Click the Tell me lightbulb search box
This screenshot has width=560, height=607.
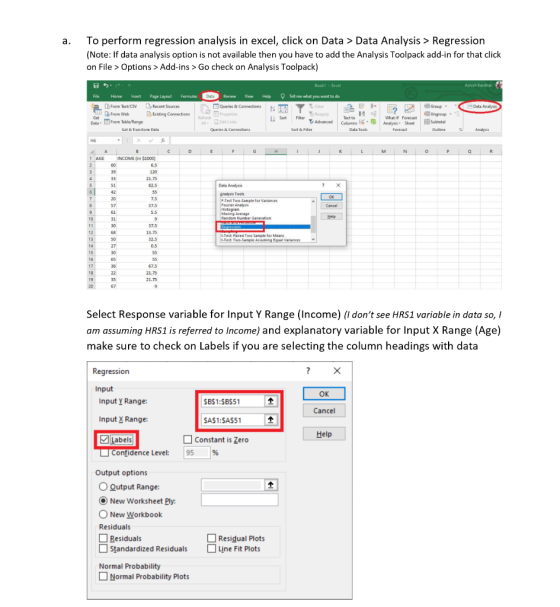pyautogui.click(x=312, y=96)
